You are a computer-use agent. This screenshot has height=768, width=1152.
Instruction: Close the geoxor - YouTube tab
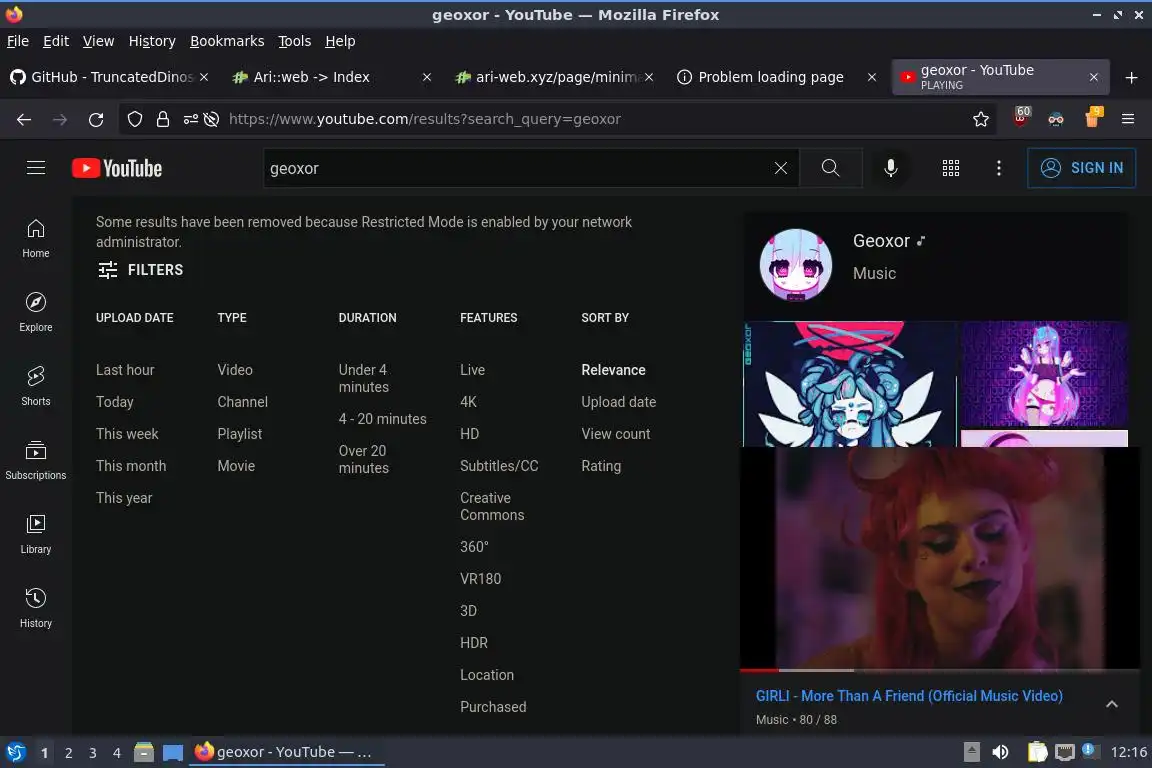coord(1093,77)
